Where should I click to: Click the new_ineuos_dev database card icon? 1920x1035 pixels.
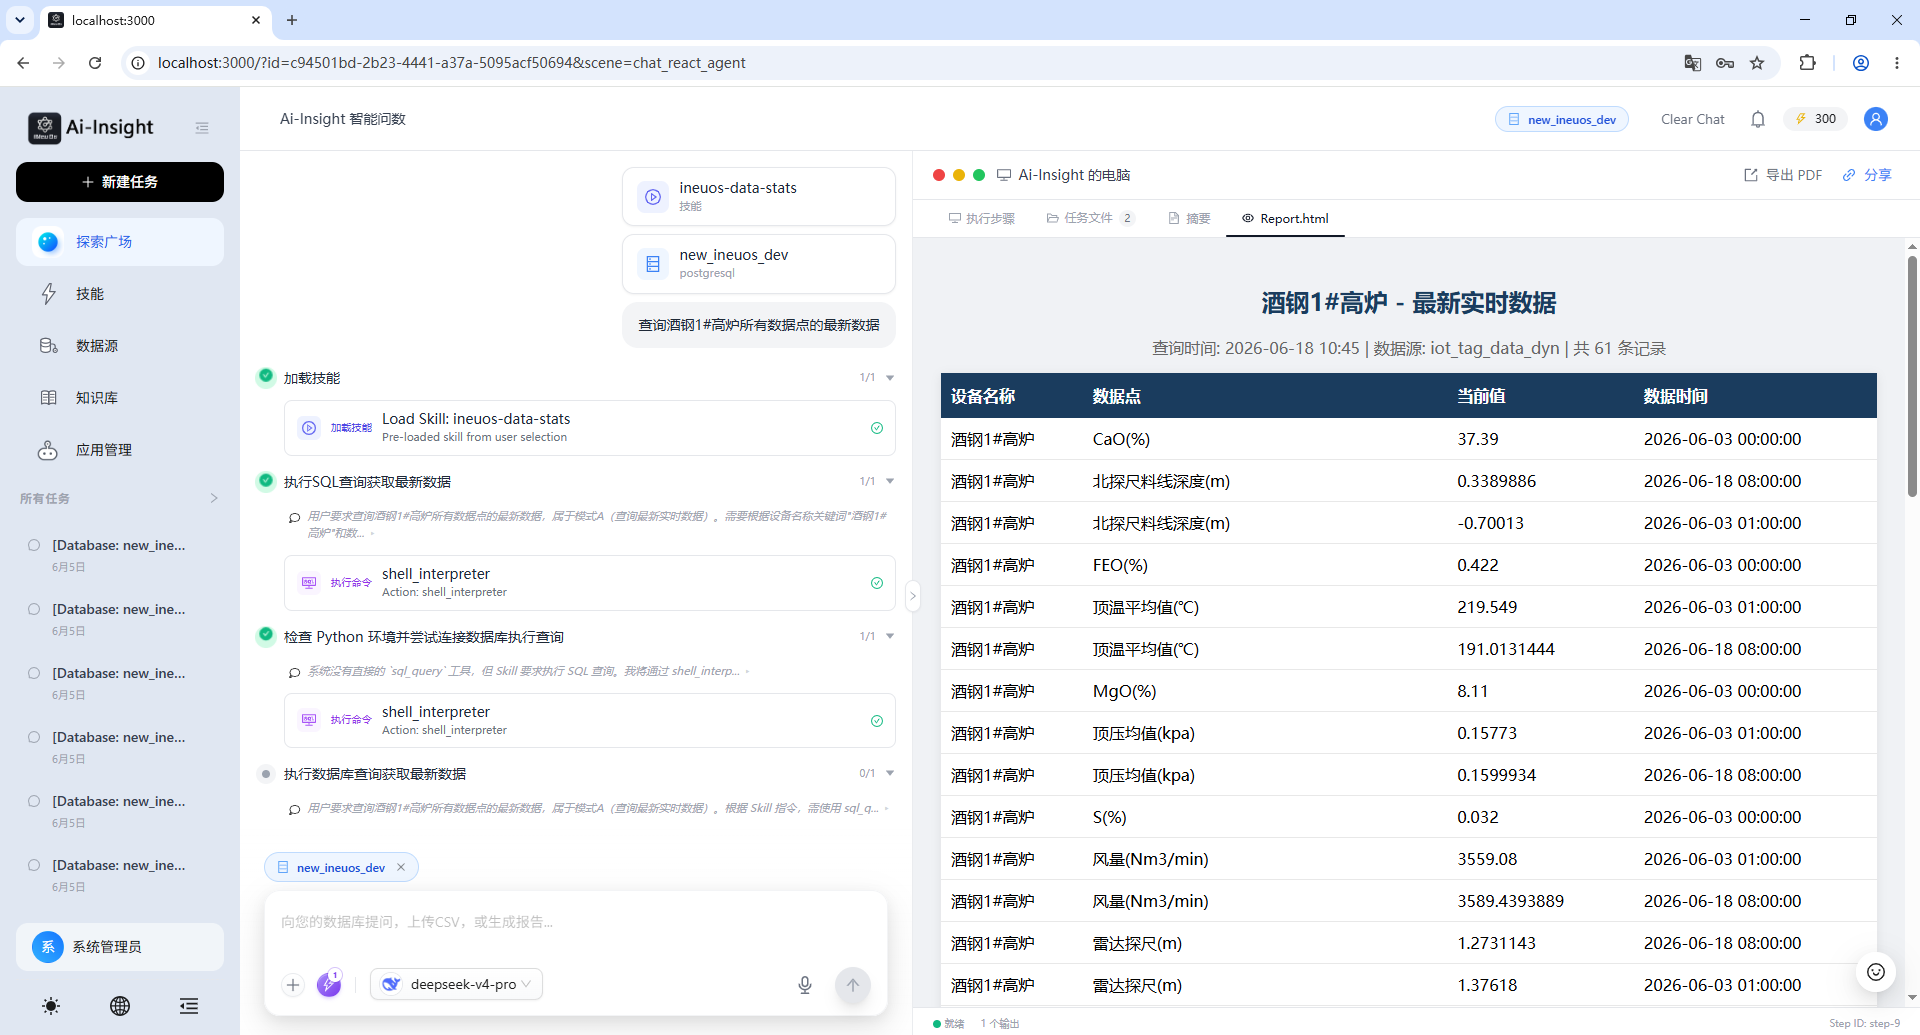point(653,264)
